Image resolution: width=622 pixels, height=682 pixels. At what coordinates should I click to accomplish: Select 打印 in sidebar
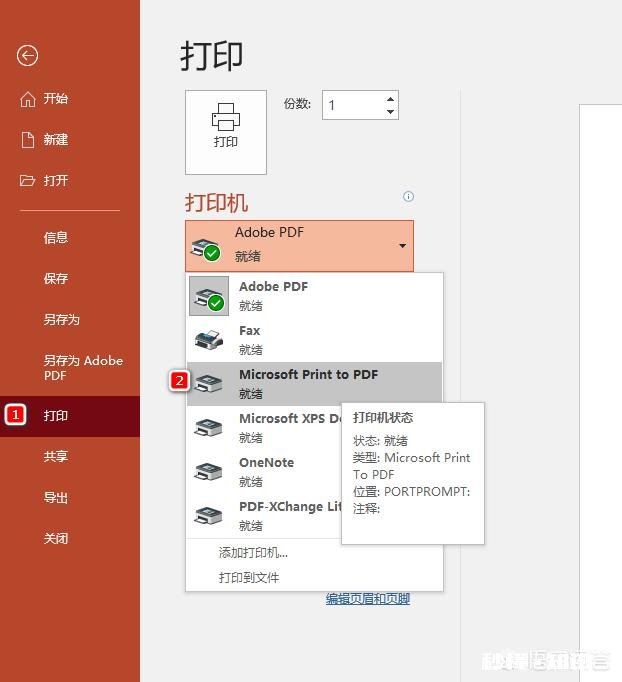70,416
